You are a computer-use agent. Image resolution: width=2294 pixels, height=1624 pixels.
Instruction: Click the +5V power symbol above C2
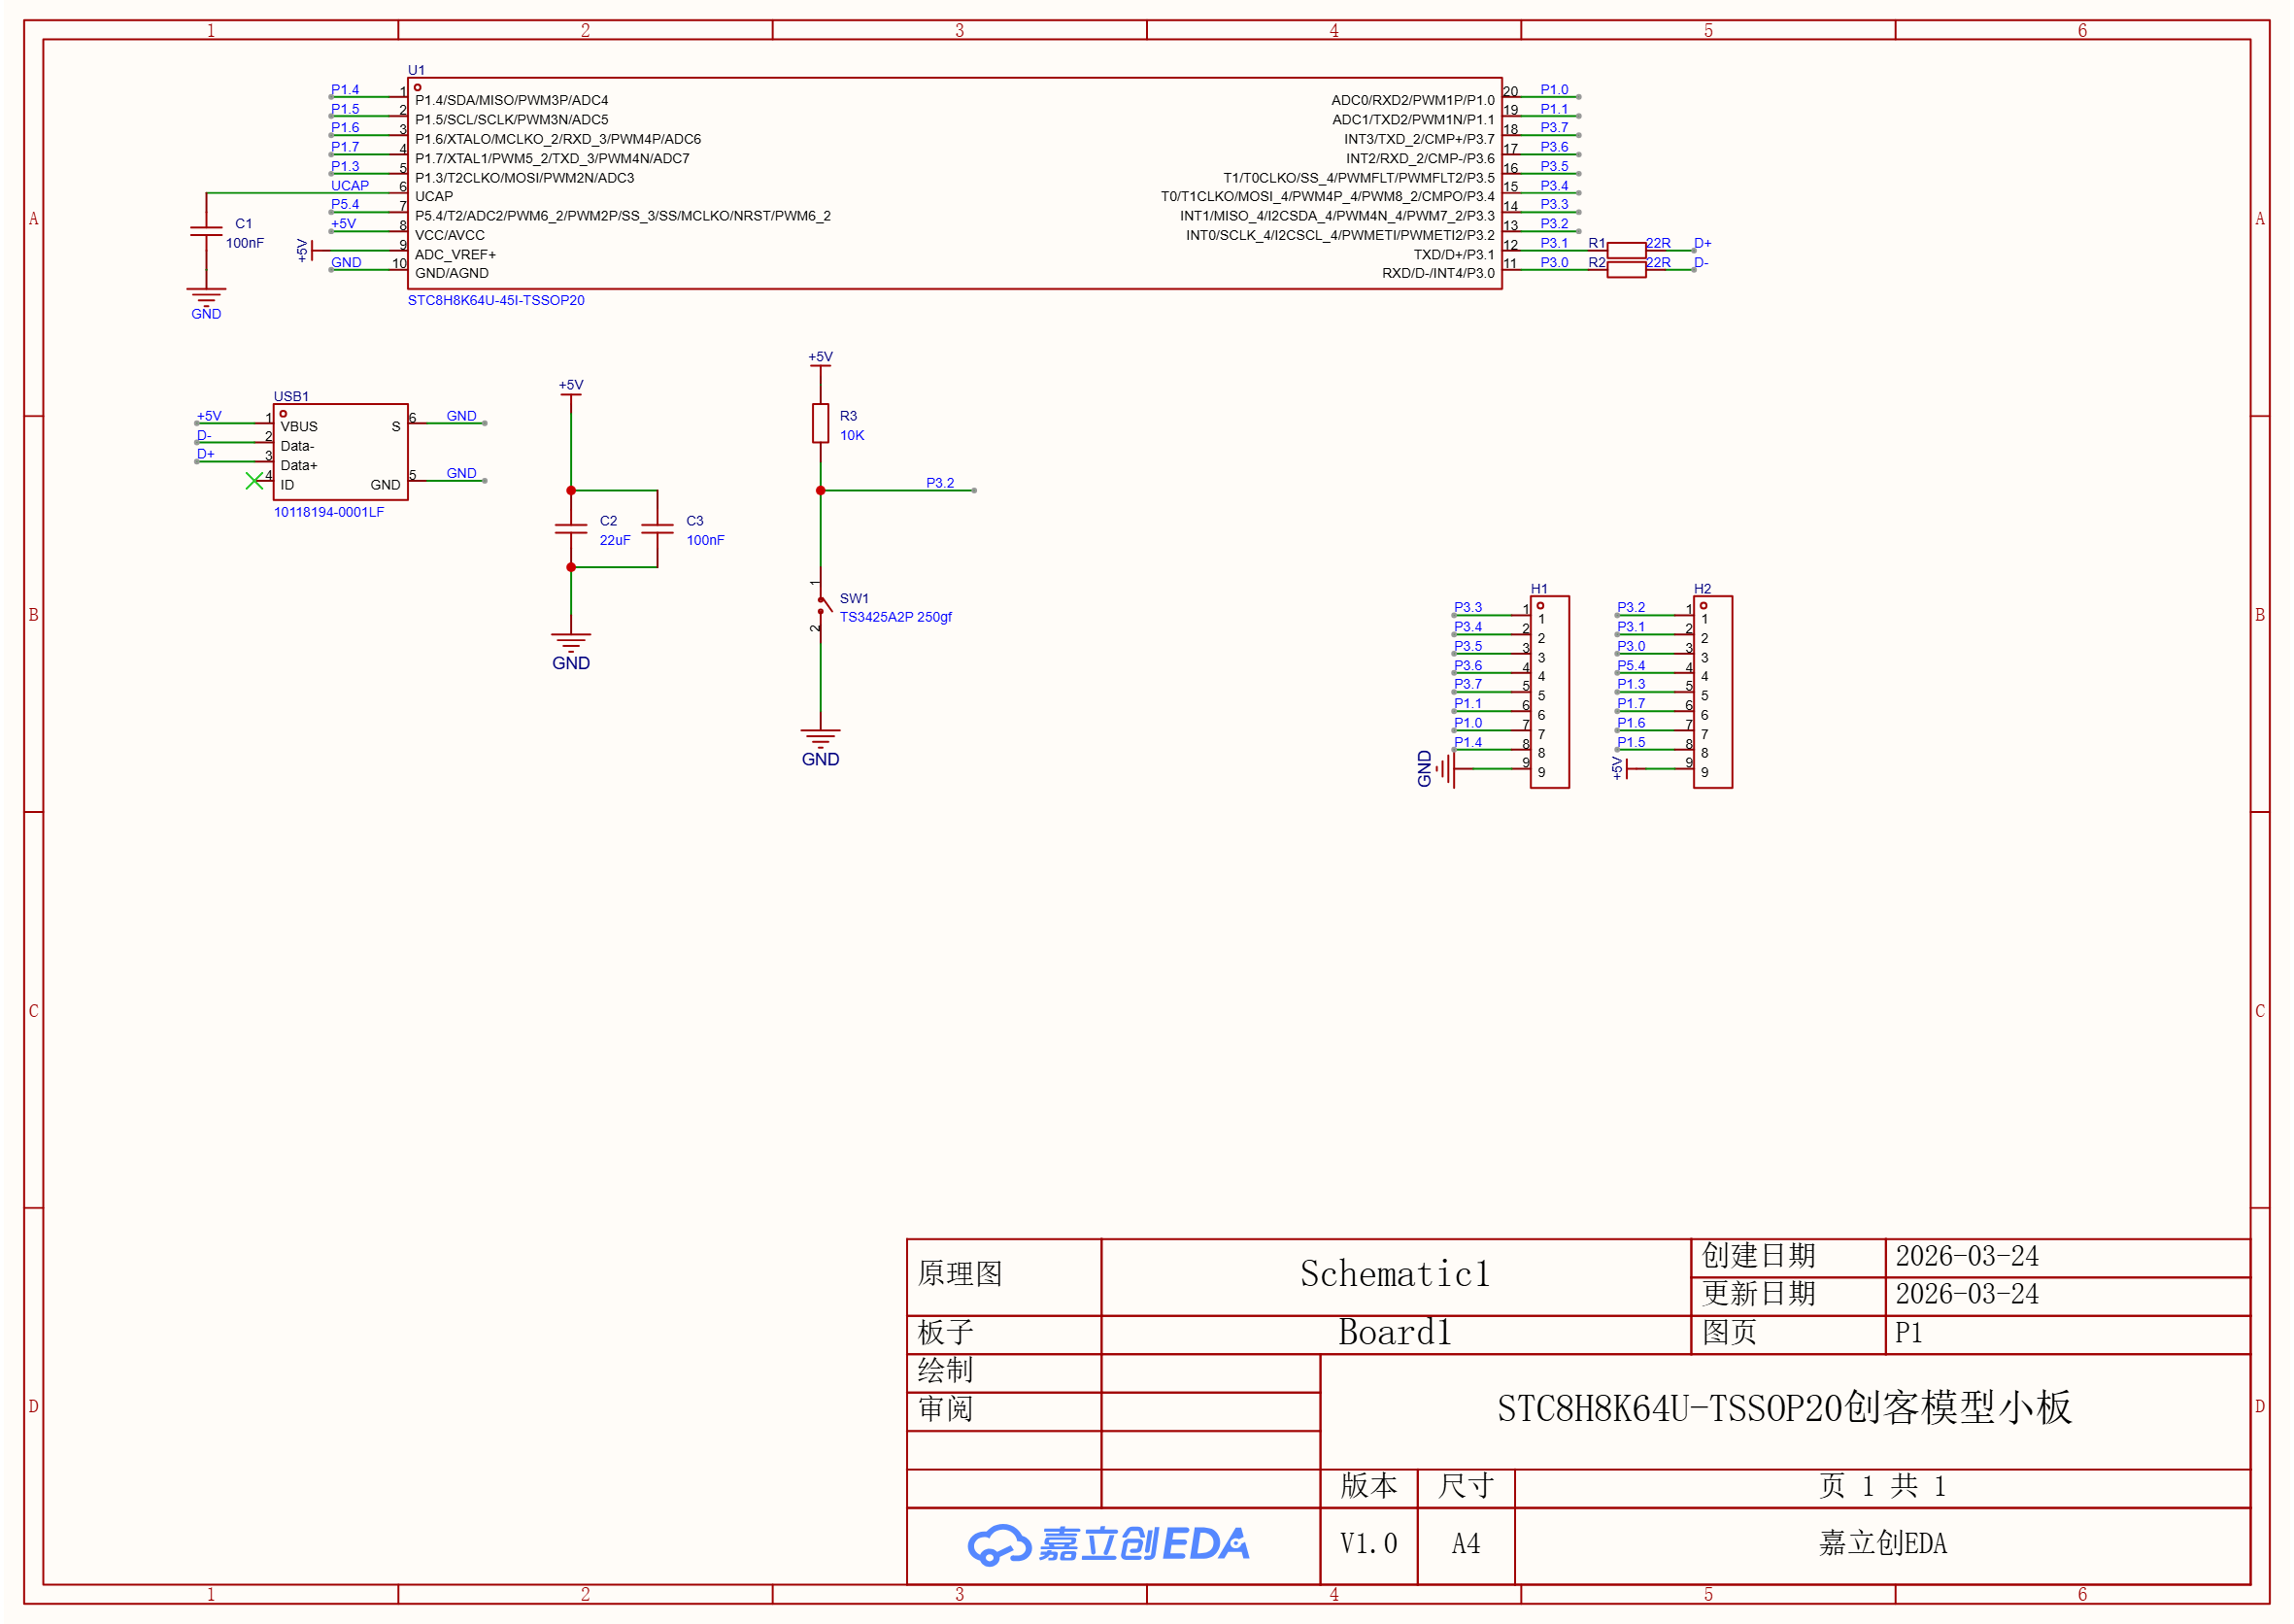click(x=571, y=388)
